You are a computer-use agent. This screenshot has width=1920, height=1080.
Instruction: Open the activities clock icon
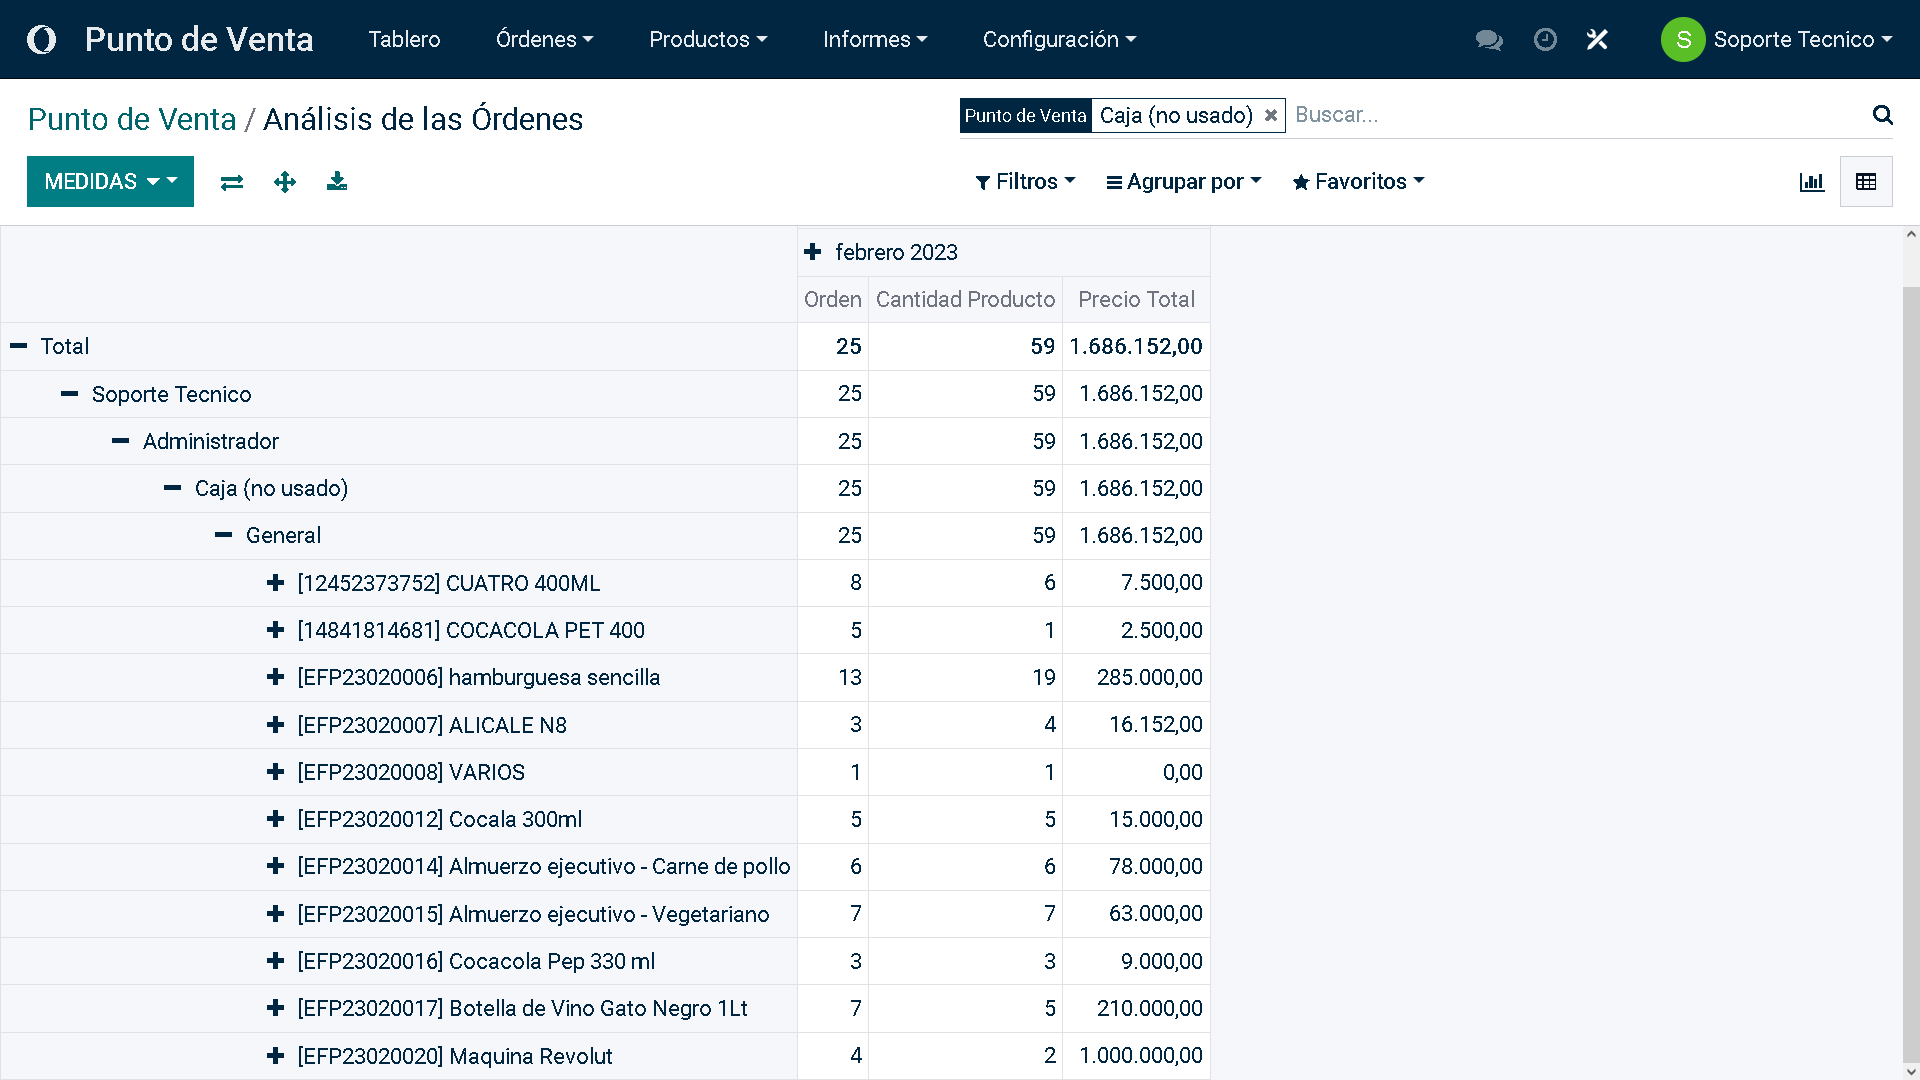pos(1545,40)
